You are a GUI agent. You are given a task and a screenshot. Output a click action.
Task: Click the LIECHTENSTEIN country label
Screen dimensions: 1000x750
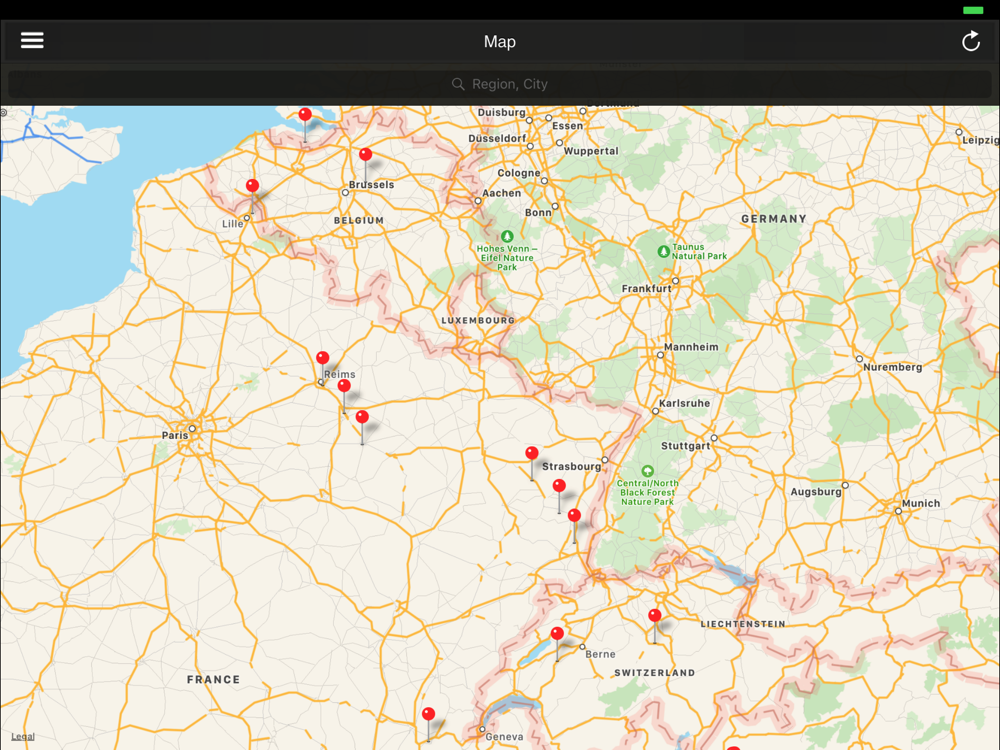(x=743, y=624)
